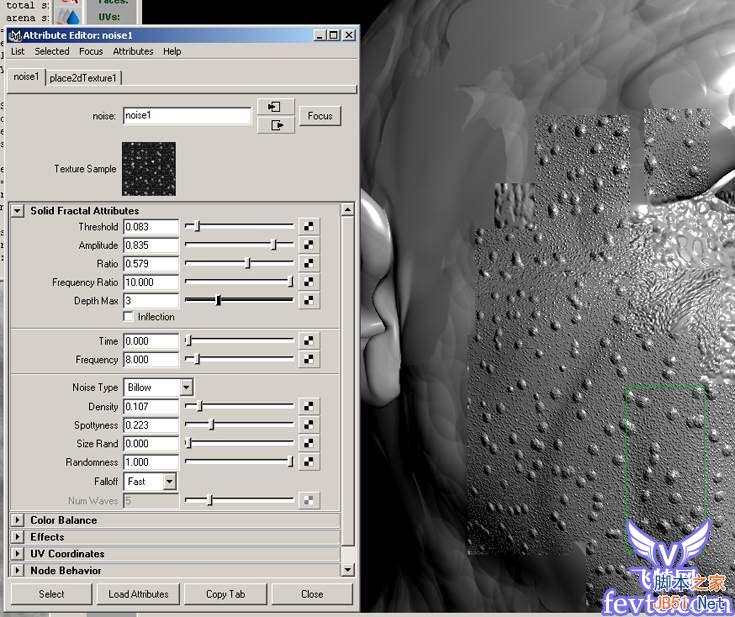The image size is (735, 617).
Task: Click the Time value field 0.000
Action: 151,341
